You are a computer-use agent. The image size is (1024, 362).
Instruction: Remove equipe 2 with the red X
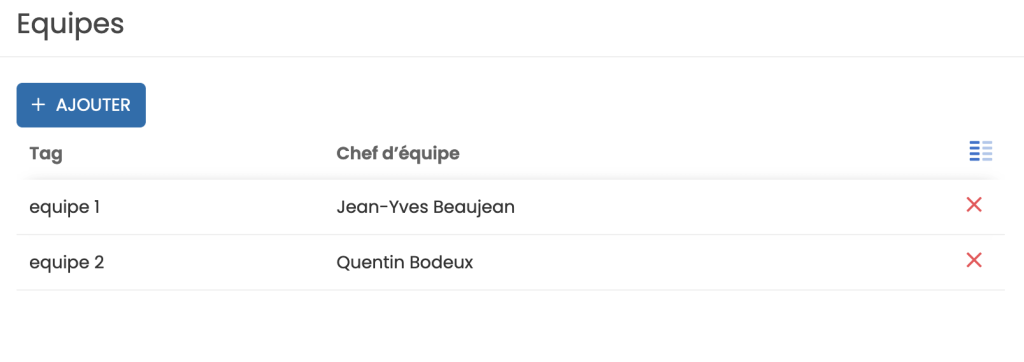pos(974,260)
